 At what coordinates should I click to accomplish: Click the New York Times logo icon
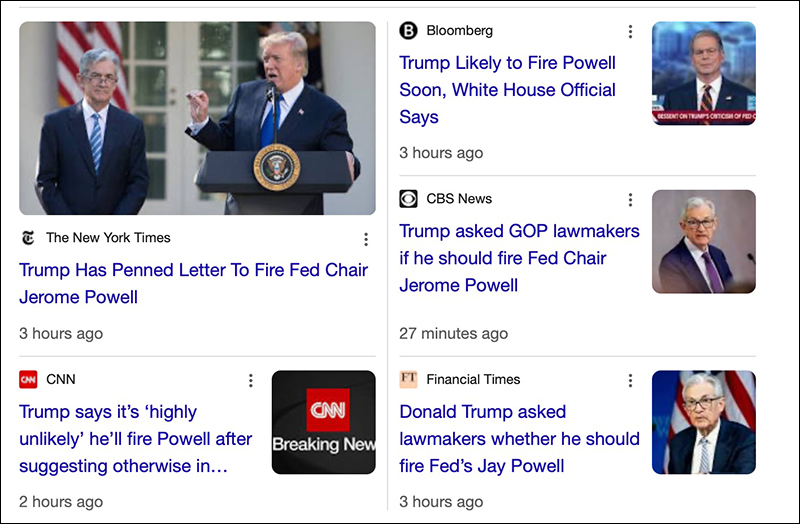28,238
